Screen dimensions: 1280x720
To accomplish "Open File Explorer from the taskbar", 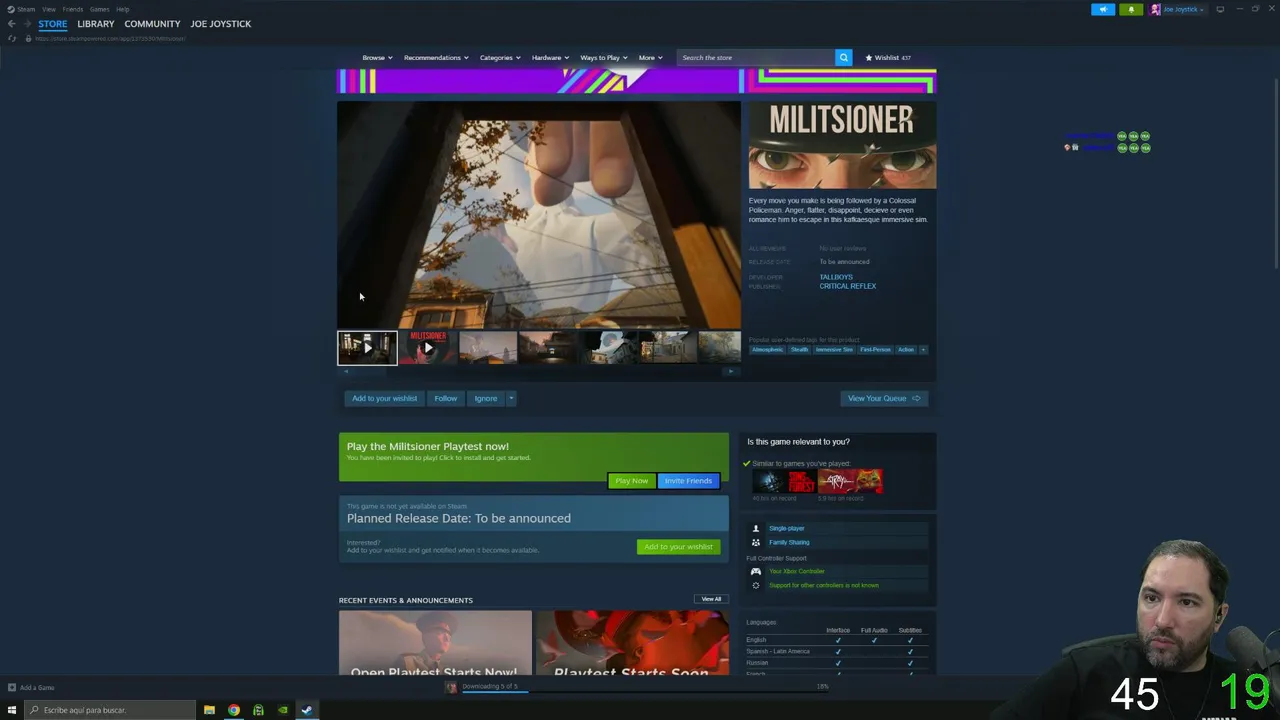I will click(209, 710).
